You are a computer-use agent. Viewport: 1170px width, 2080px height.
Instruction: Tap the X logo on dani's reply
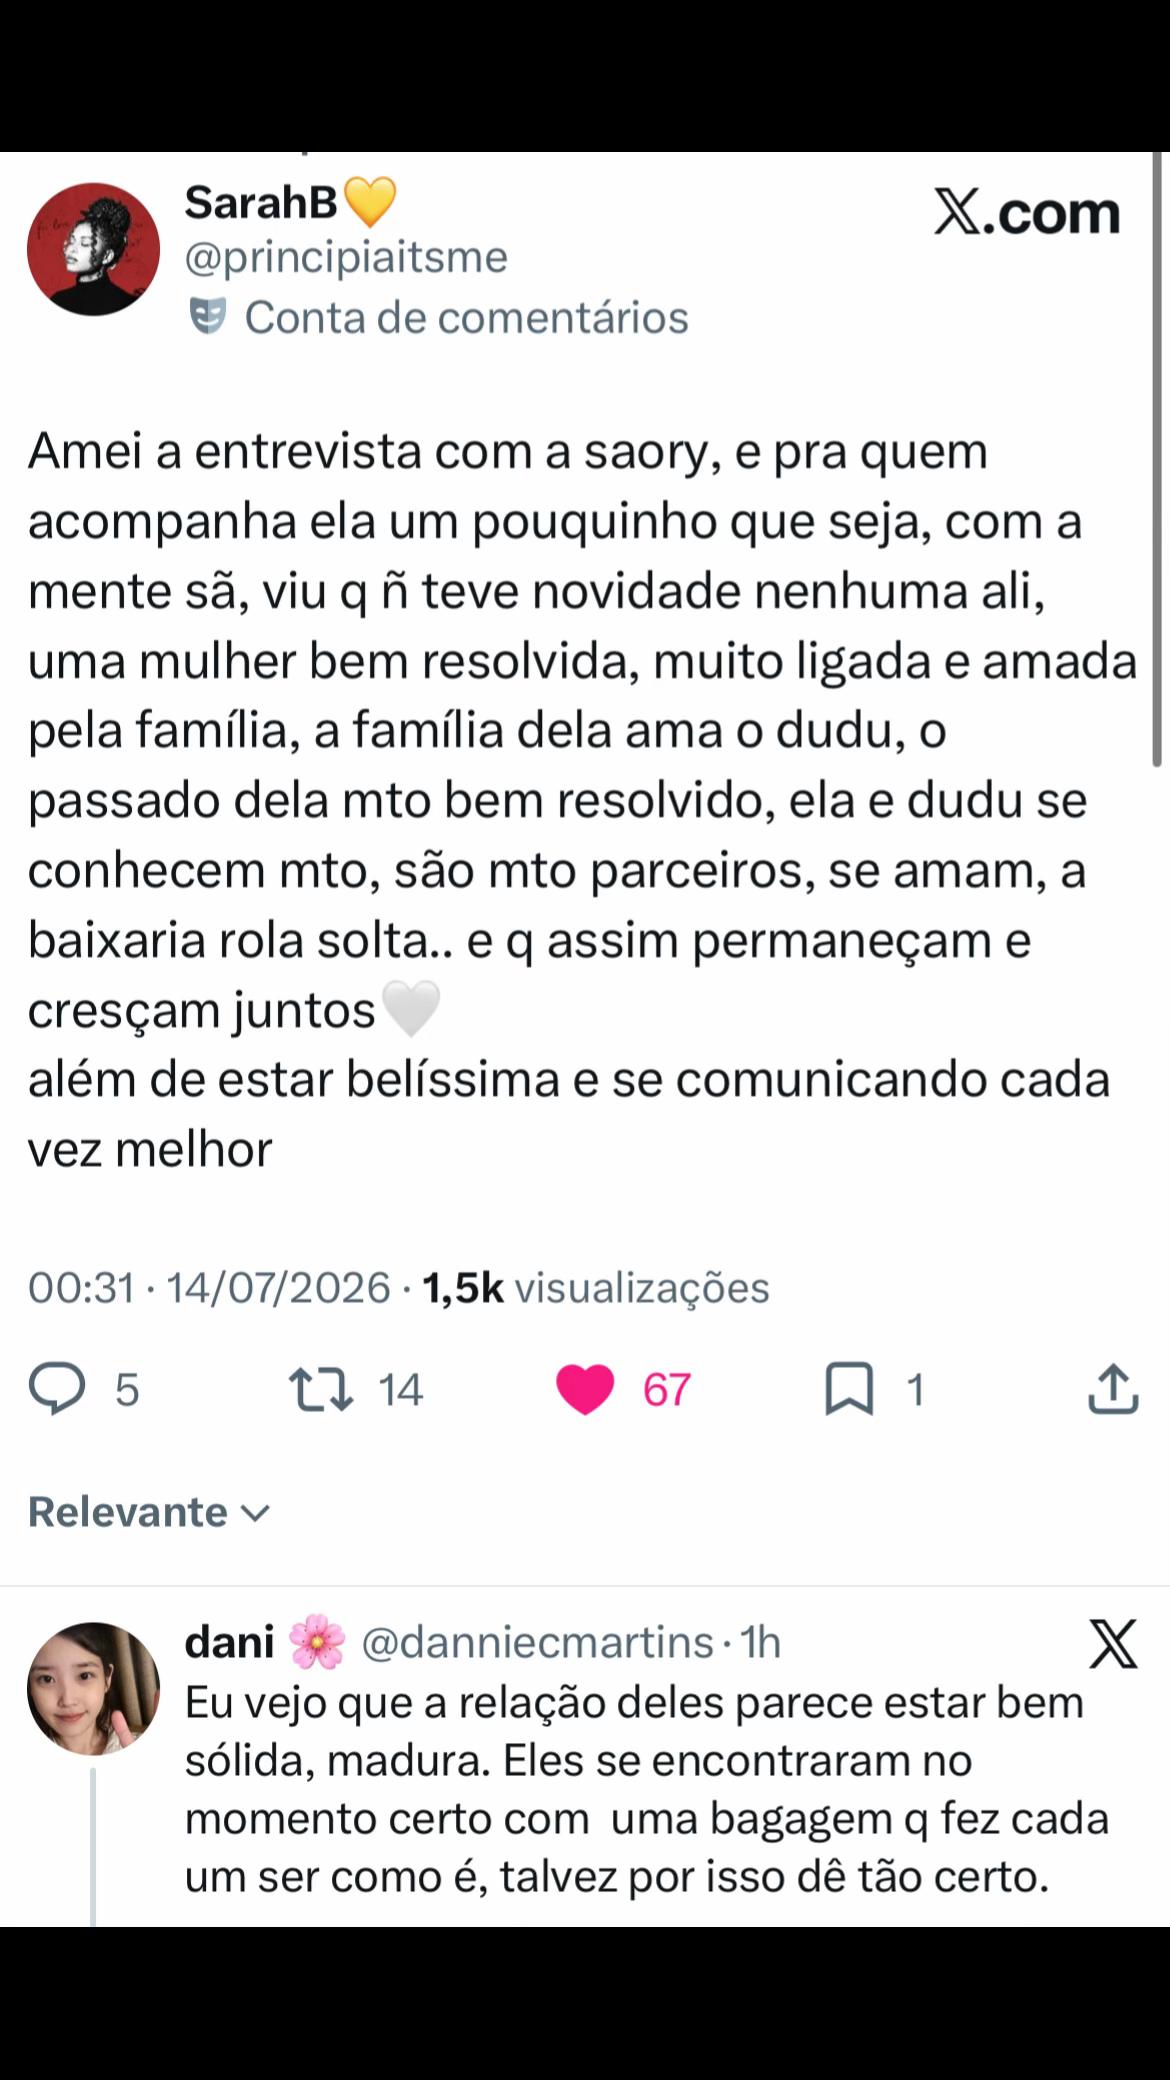[1113, 1645]
